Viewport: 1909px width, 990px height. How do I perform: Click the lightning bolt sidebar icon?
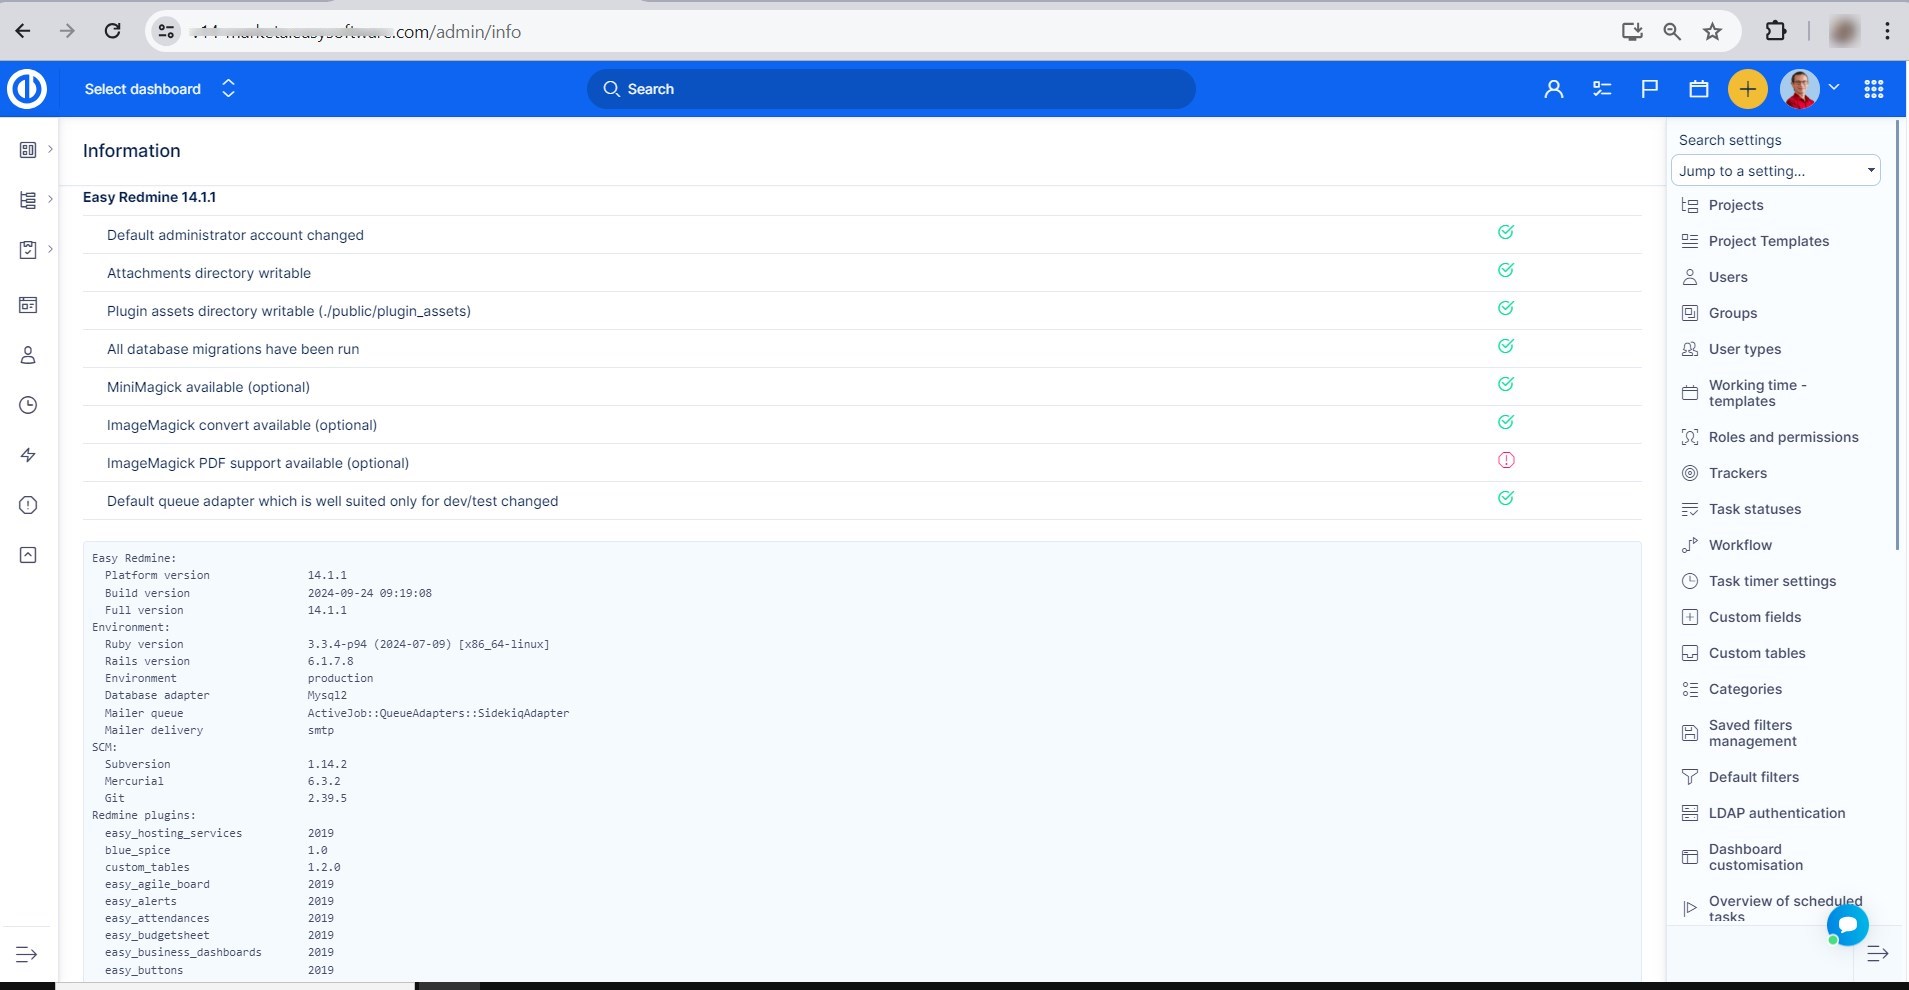click(x=28, y=455)
